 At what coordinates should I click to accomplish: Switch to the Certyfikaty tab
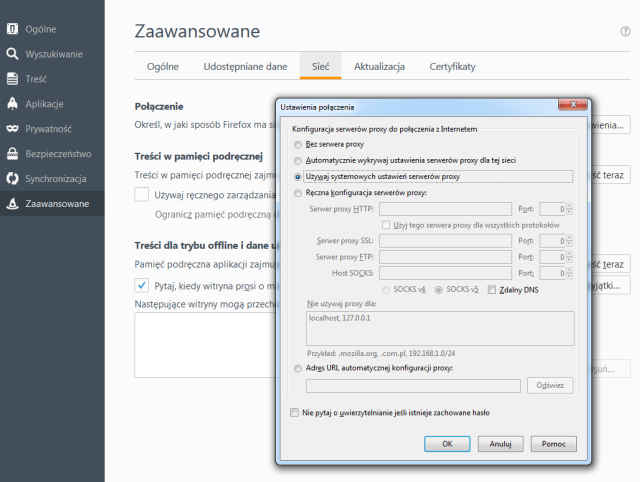click(452, 66)
